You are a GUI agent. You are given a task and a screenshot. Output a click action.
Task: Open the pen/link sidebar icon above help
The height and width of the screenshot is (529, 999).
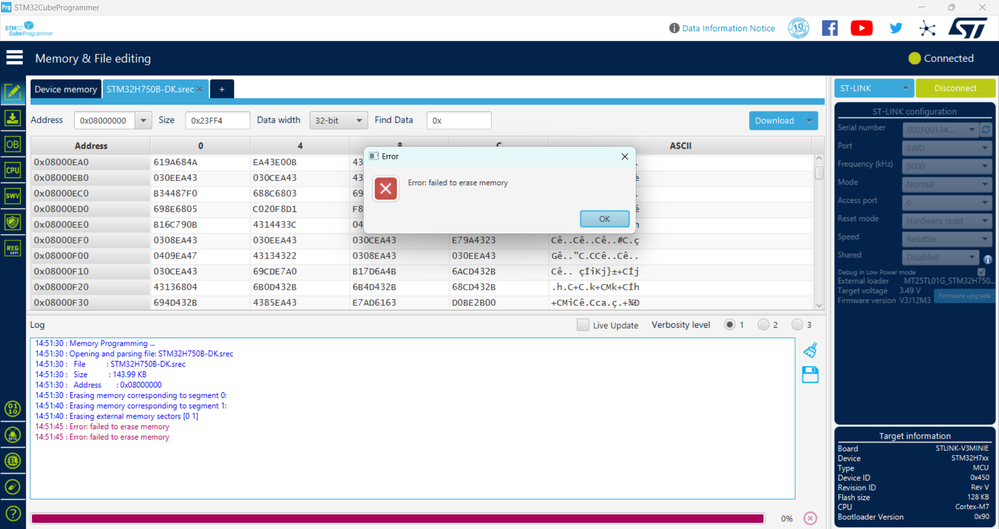coord(13,487)
